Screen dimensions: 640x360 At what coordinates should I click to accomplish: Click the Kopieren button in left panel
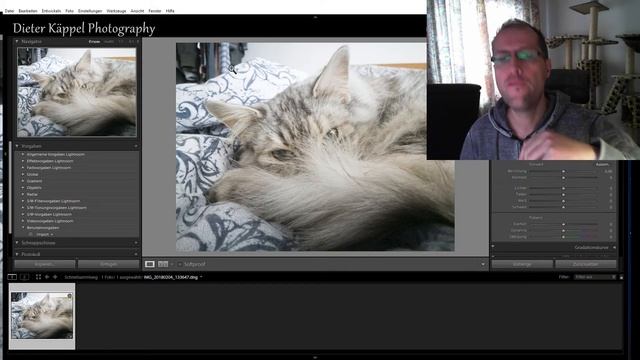click(44, 264)
